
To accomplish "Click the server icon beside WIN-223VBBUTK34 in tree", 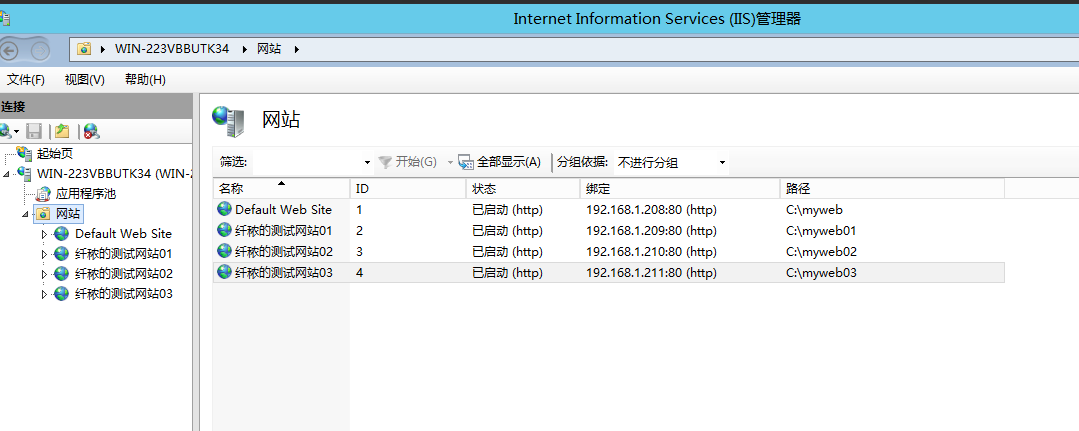I will (24, 174).
